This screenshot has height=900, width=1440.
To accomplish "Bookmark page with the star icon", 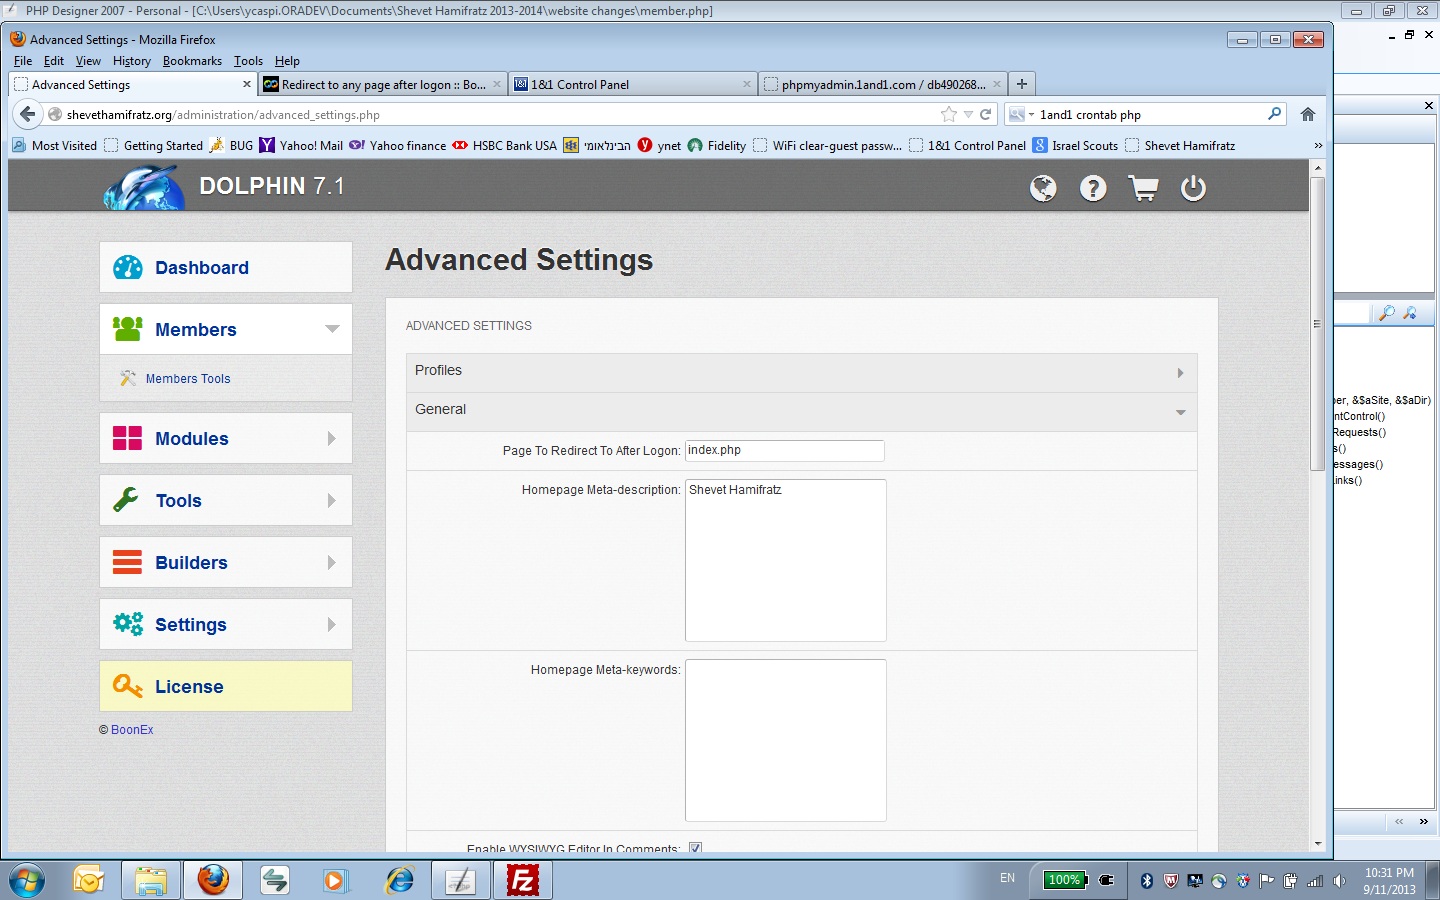I will (949, 114).
